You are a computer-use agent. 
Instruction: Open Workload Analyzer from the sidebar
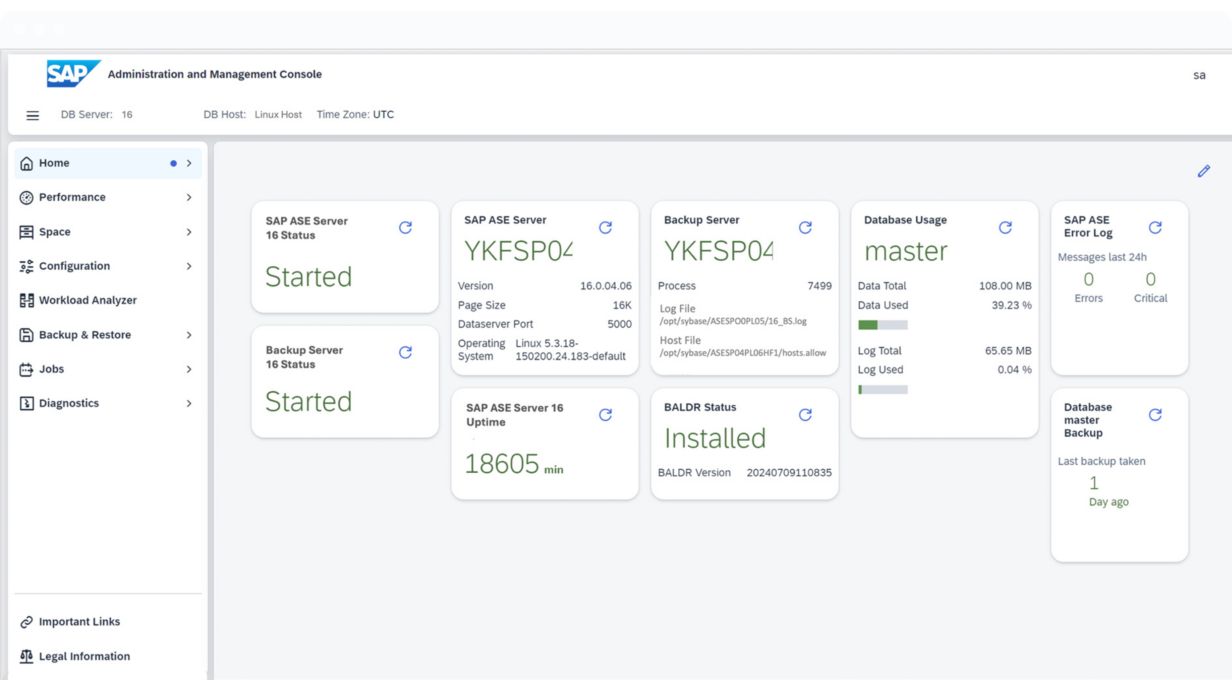(x=87, y=300)
